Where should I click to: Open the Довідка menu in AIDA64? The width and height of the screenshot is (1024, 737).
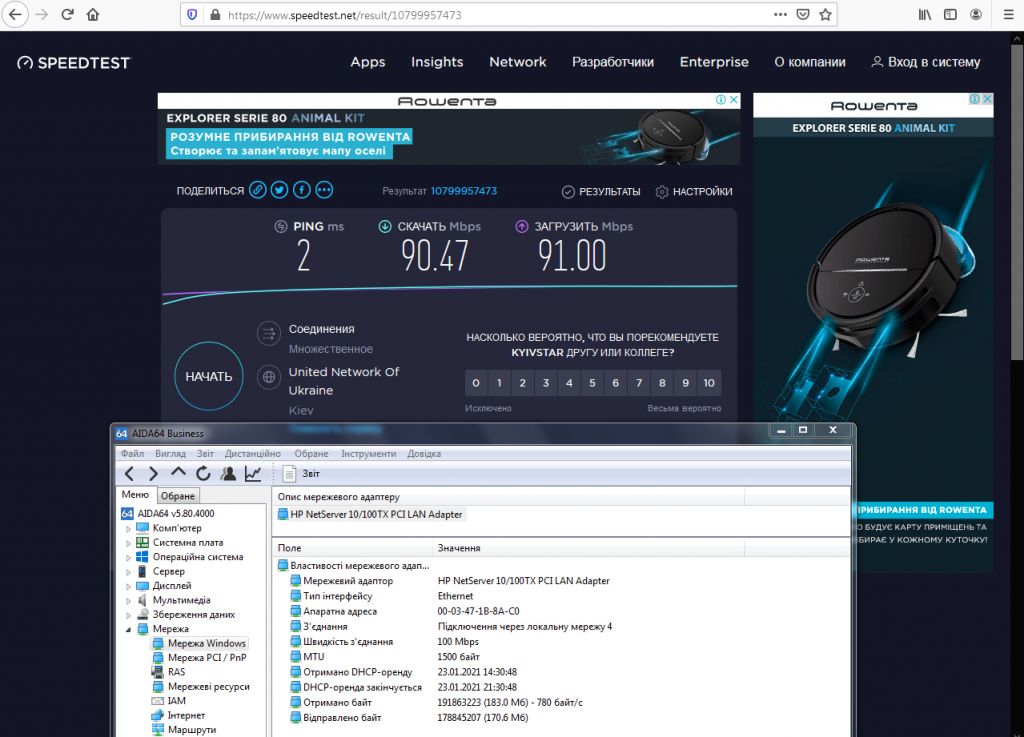(424, 454)
